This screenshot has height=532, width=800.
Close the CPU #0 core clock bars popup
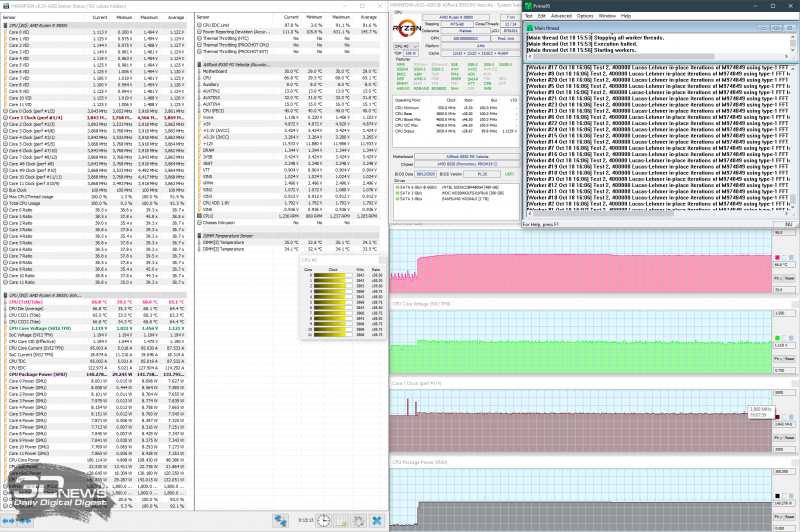(x=382, y=260)
